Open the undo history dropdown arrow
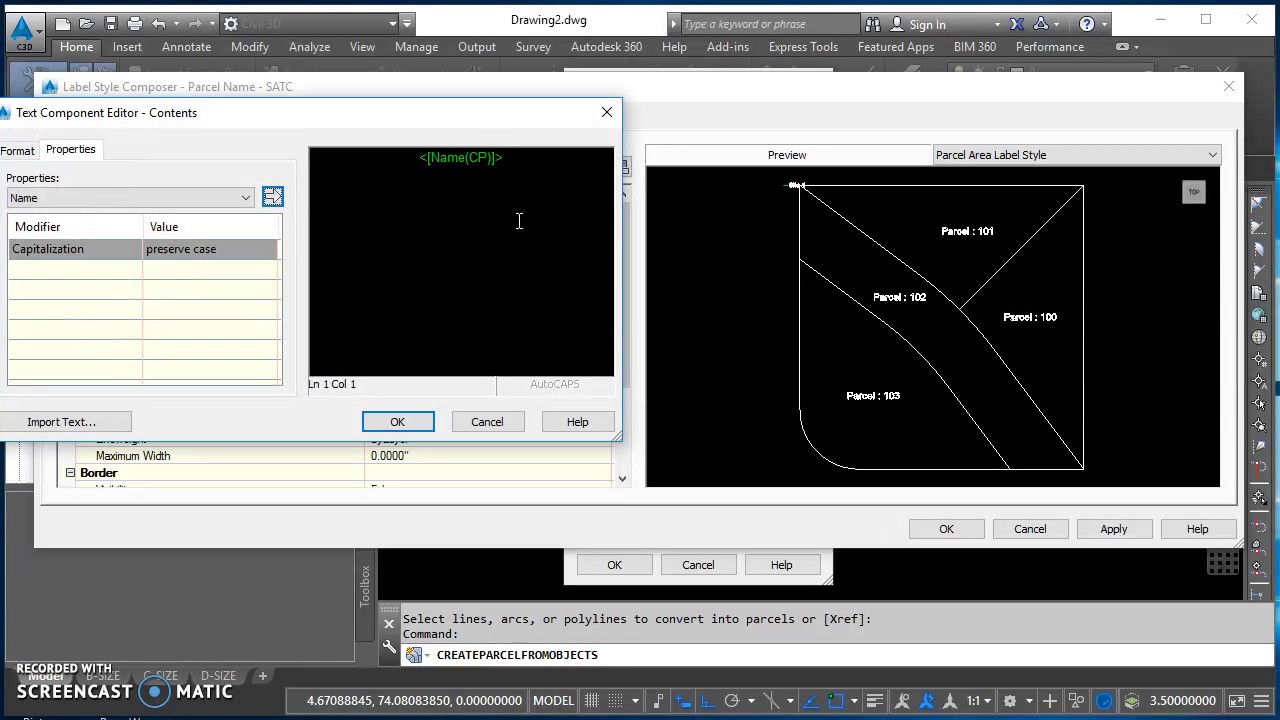The width and height of the screenshot is (1280, 720). (x=176, y=24)
